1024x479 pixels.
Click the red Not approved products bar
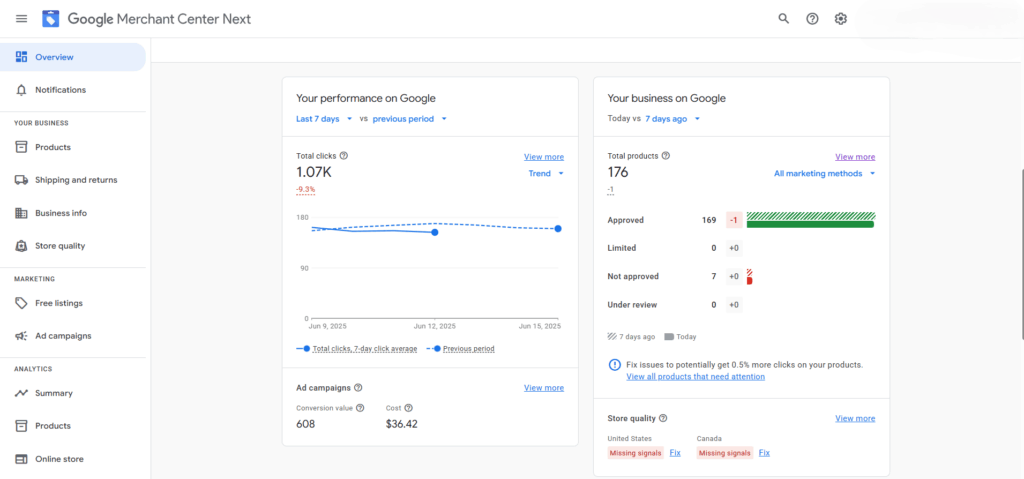750,280
